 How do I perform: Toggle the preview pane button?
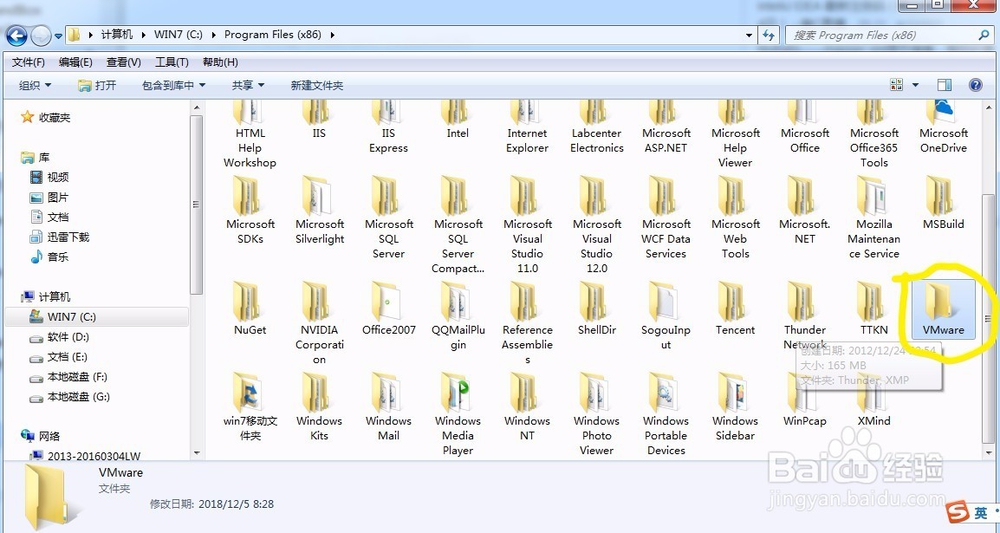[x=945, y=85]
